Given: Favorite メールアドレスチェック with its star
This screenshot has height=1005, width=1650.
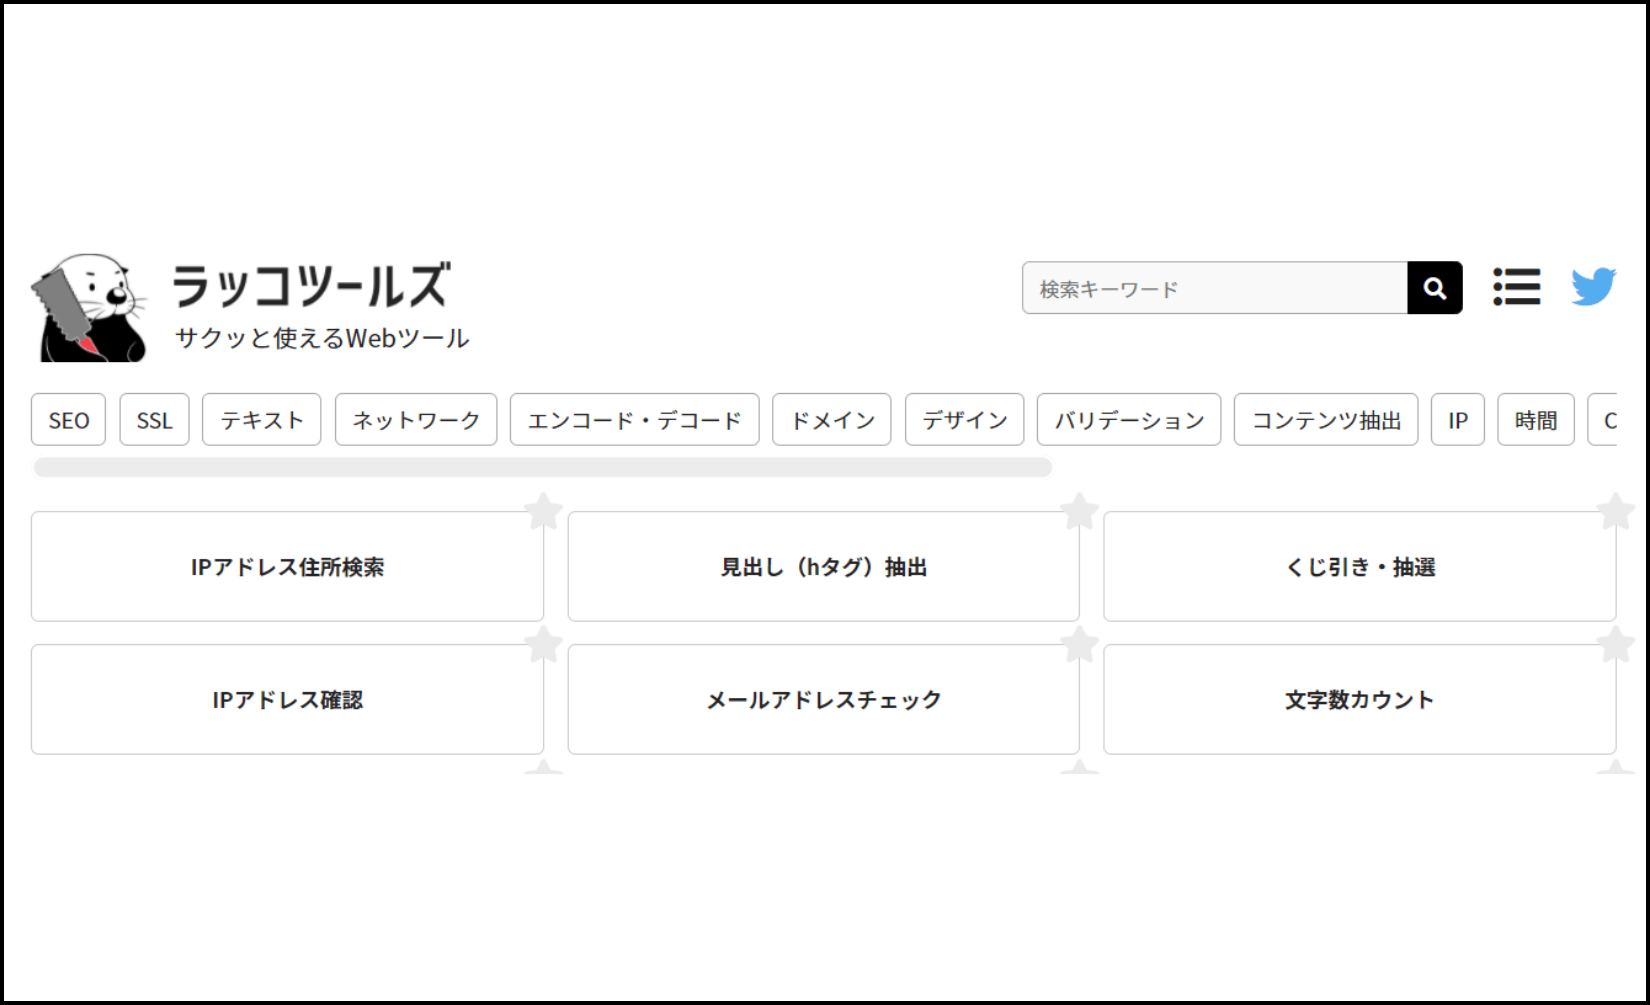Looking at the screenshot, I should (1080, 645).
